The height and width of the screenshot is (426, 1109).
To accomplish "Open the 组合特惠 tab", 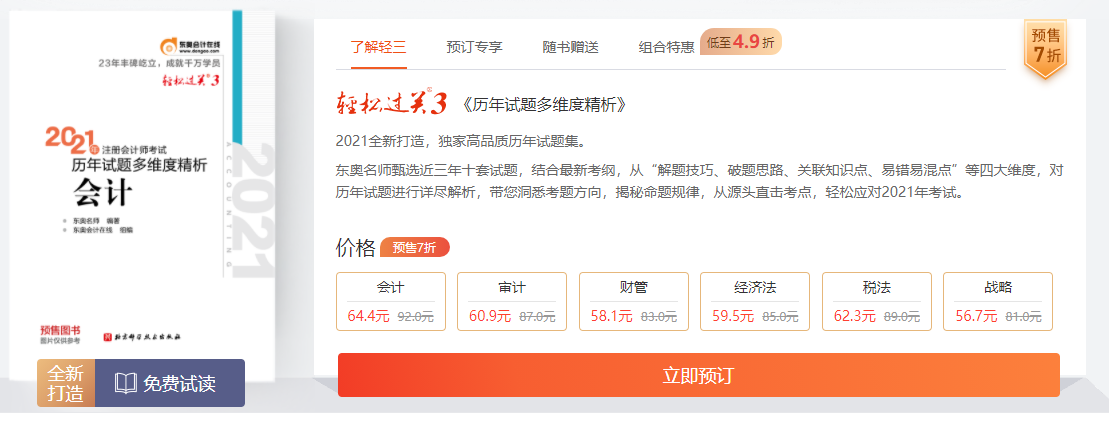I will click(x=666, y=46).
